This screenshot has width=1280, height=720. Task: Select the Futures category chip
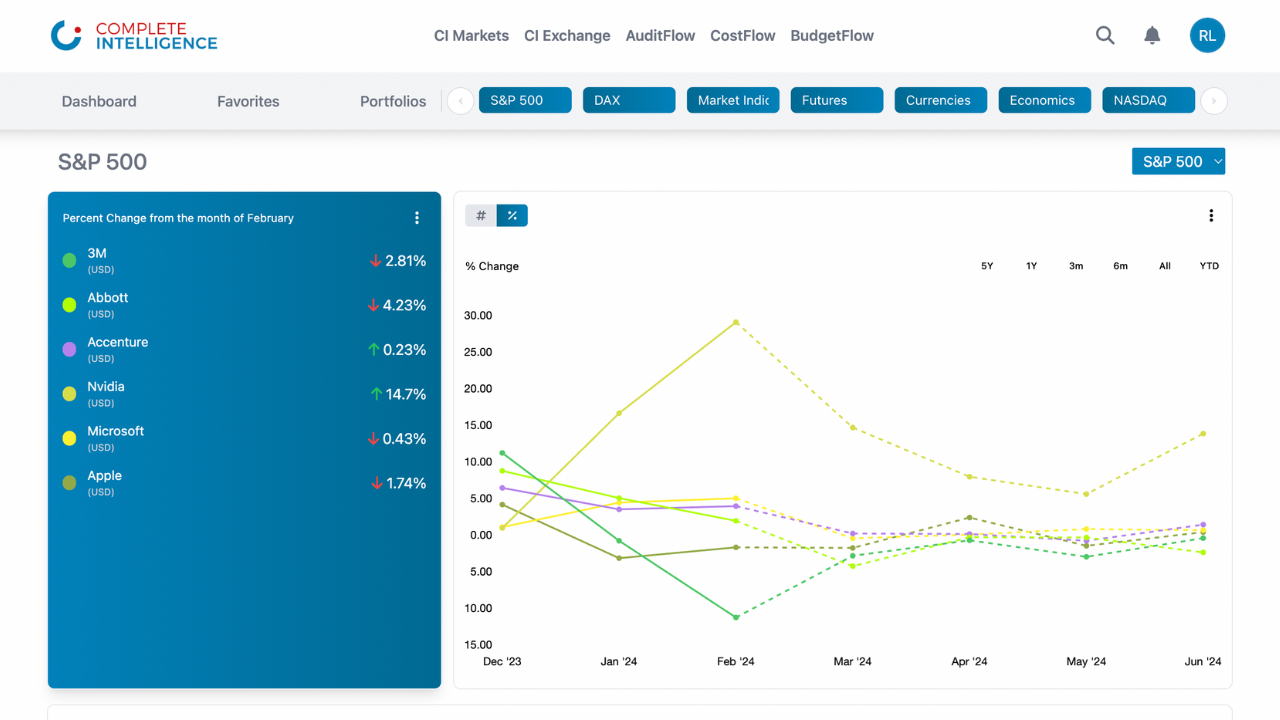click(837, 100)
